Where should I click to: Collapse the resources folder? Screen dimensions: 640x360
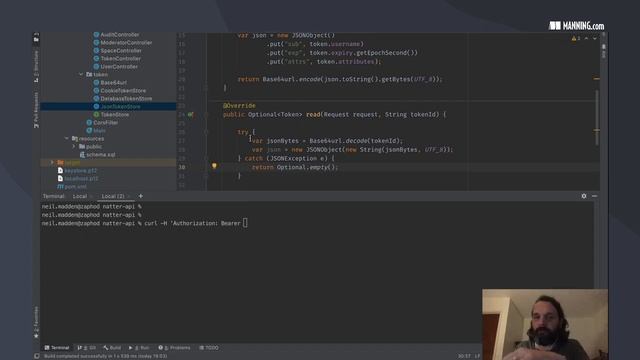pyautogui.click(x=67, y=138)
